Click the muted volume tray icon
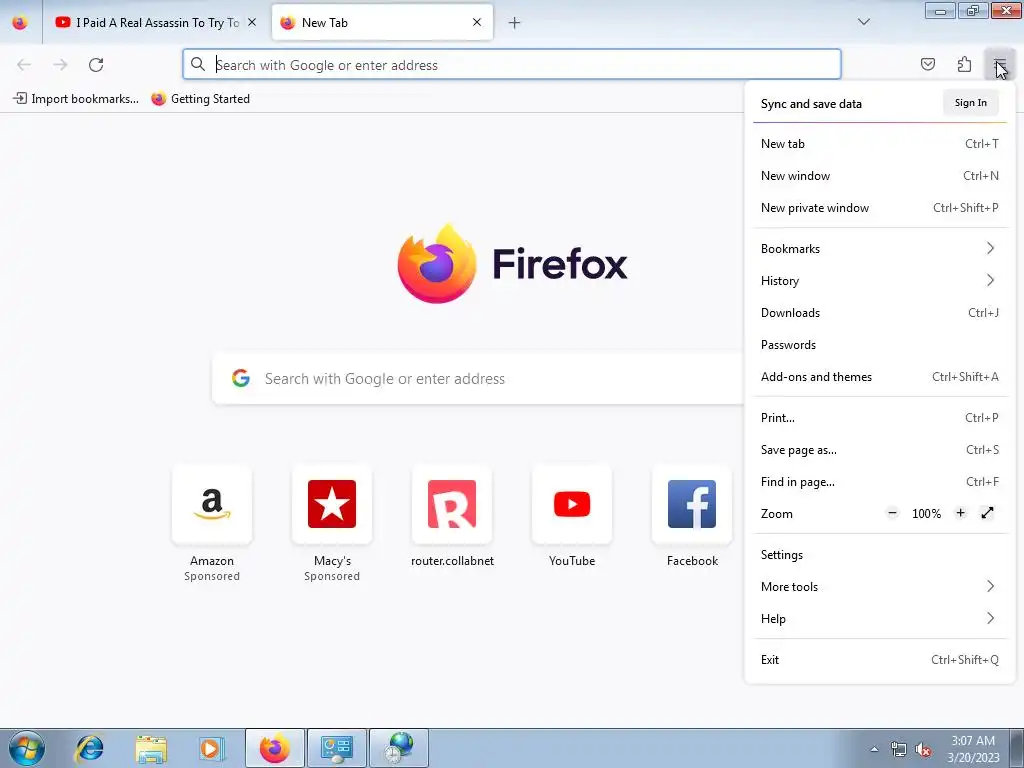 click(923, 750)
